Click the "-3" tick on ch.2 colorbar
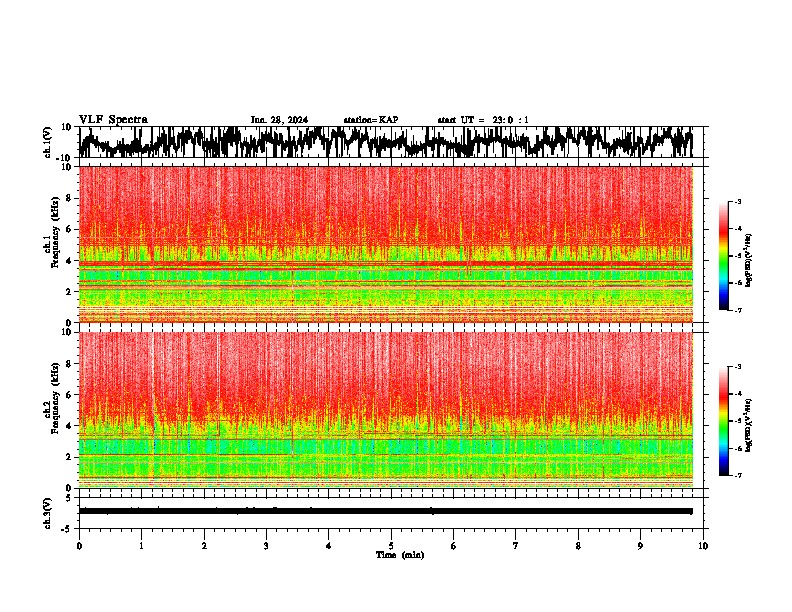Viewport: 792px width, 612px height. tap(738, 367)
